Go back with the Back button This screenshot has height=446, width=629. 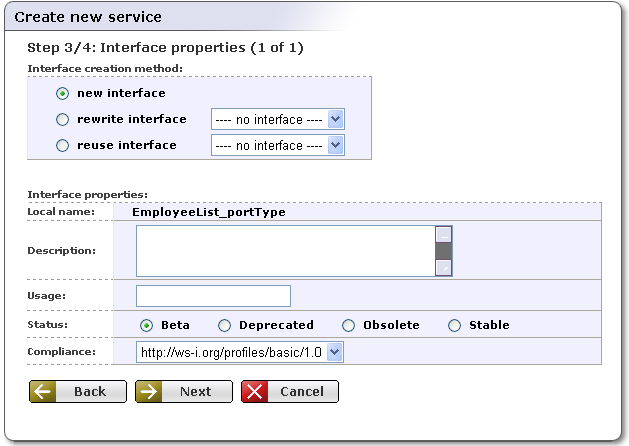pos(78,391)
